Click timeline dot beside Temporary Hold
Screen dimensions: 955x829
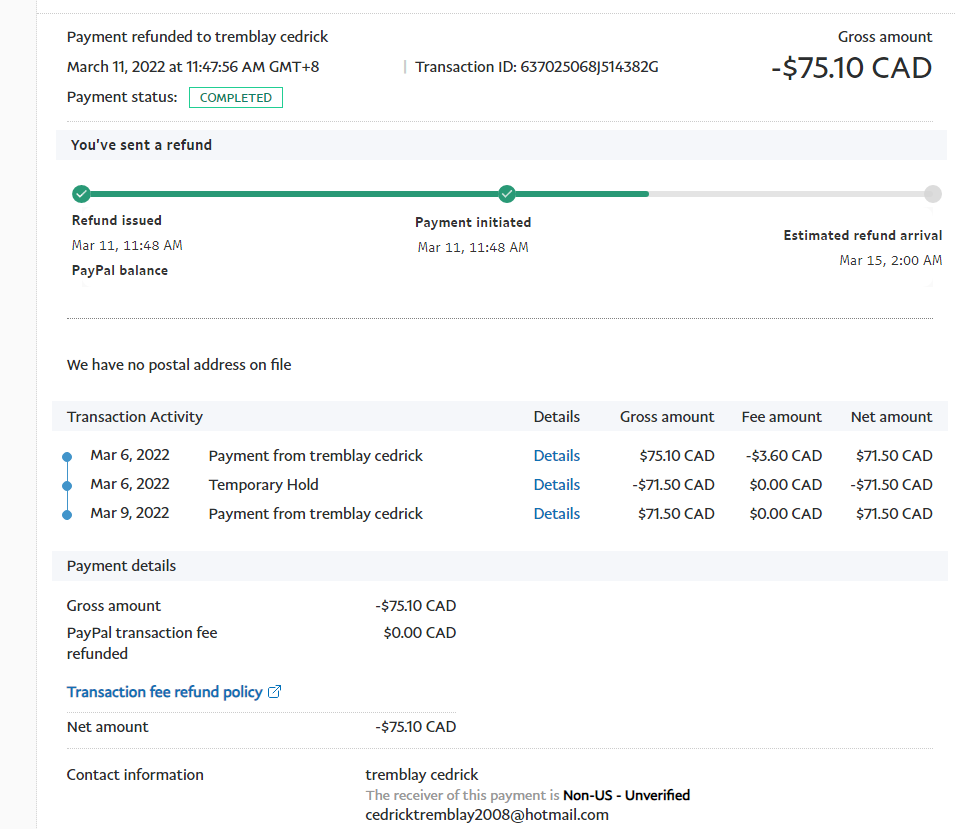pyautogui.click(x=67, y=485)
